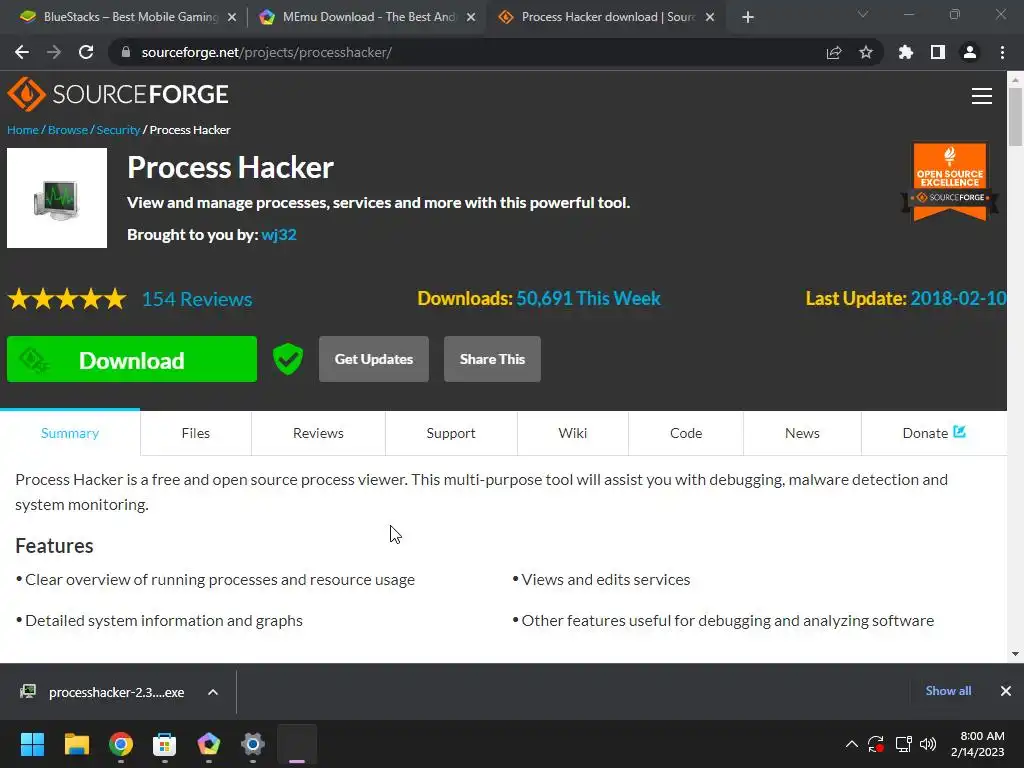
Task: Open the wj32 author link
Action: [x=279, y=235]
